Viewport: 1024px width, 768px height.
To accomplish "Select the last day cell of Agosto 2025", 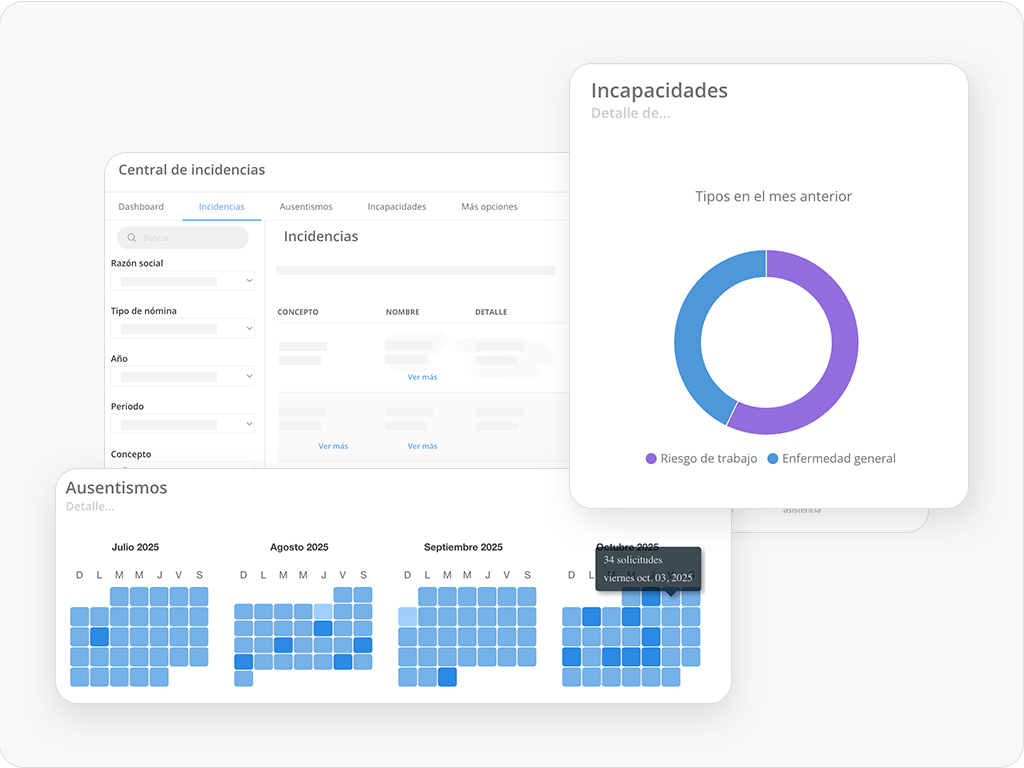I will coord(244,679).
